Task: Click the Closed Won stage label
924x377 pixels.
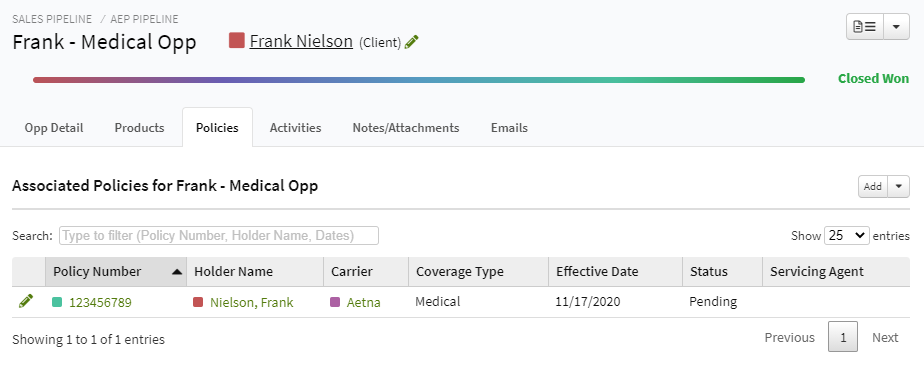Action: point(873,78)
